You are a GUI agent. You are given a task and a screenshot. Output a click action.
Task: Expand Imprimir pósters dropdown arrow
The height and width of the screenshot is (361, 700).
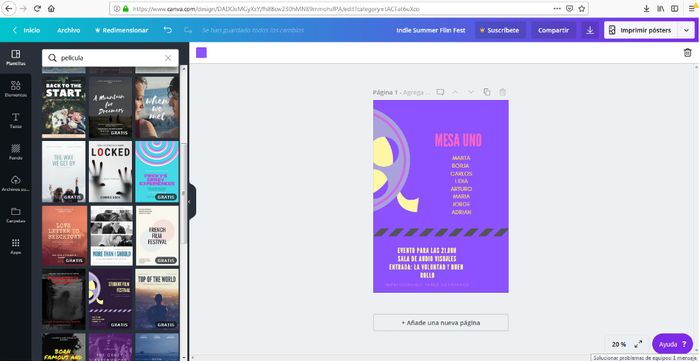click(686, 30)
